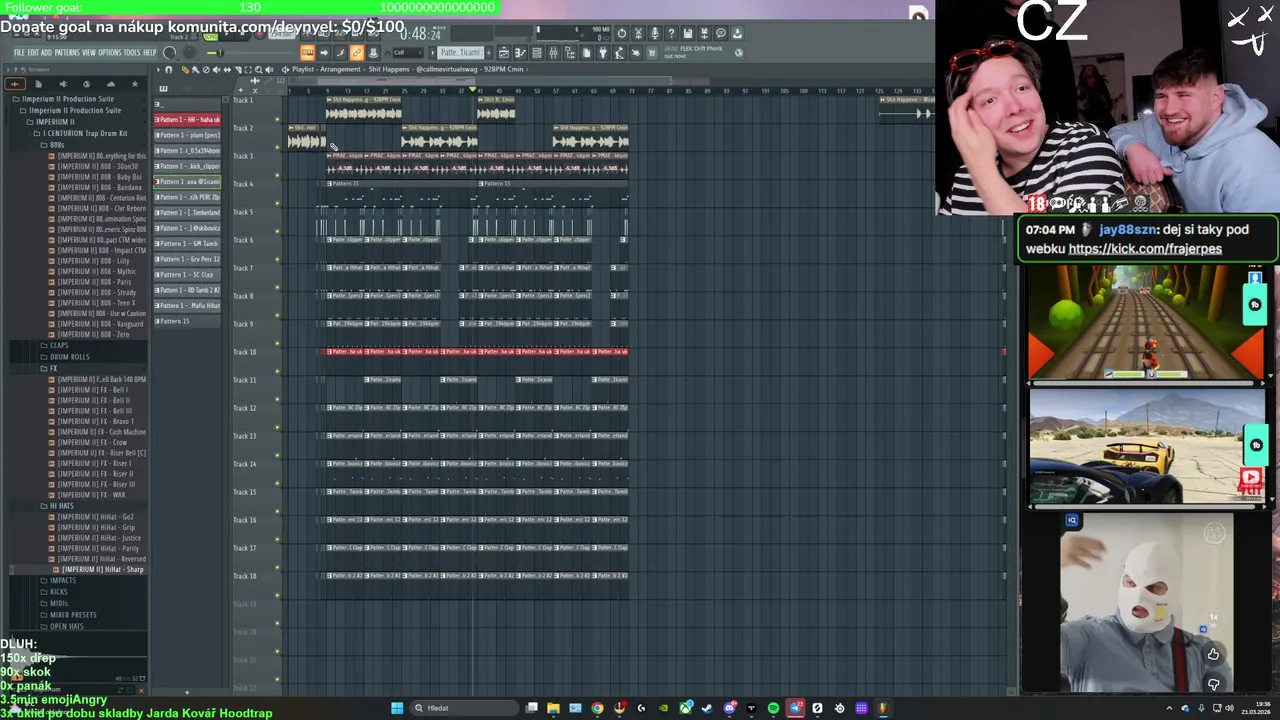Viewport: 1280px width, 720px height.
Task: Open the kick.com/frajerpes link in chat
Action: [x=1144, y=249]
